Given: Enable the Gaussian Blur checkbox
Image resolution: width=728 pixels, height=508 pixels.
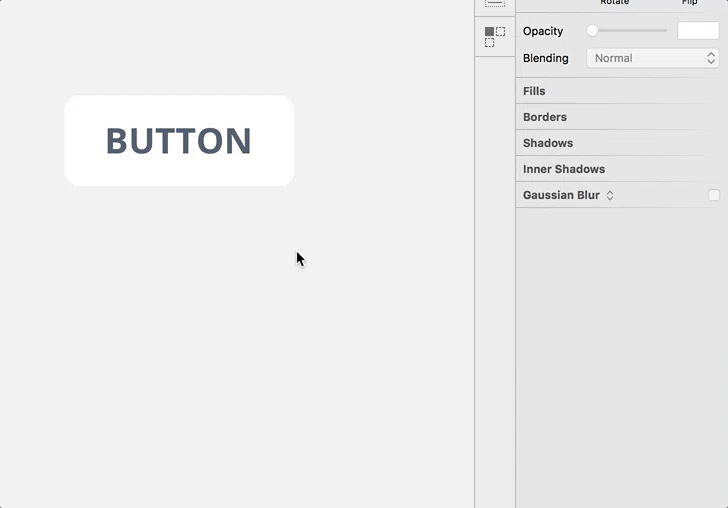Looking at the screenshot, I should [714, 195].
